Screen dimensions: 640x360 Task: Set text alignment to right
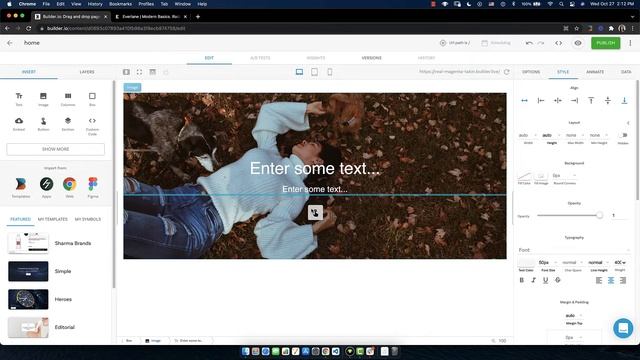point(623,280)
